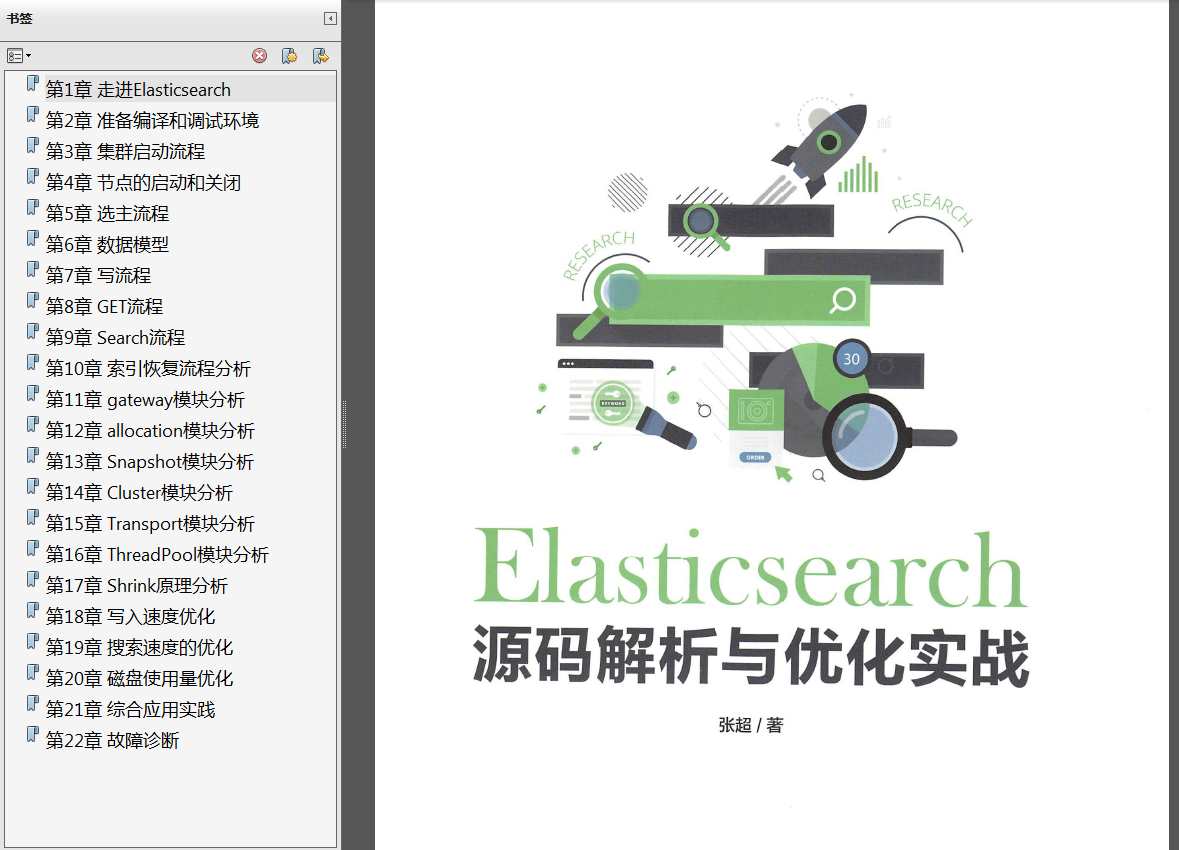Open the bookmark options dropdown menu
Viewport: 1179px width, 850px height.
point(19,56)
